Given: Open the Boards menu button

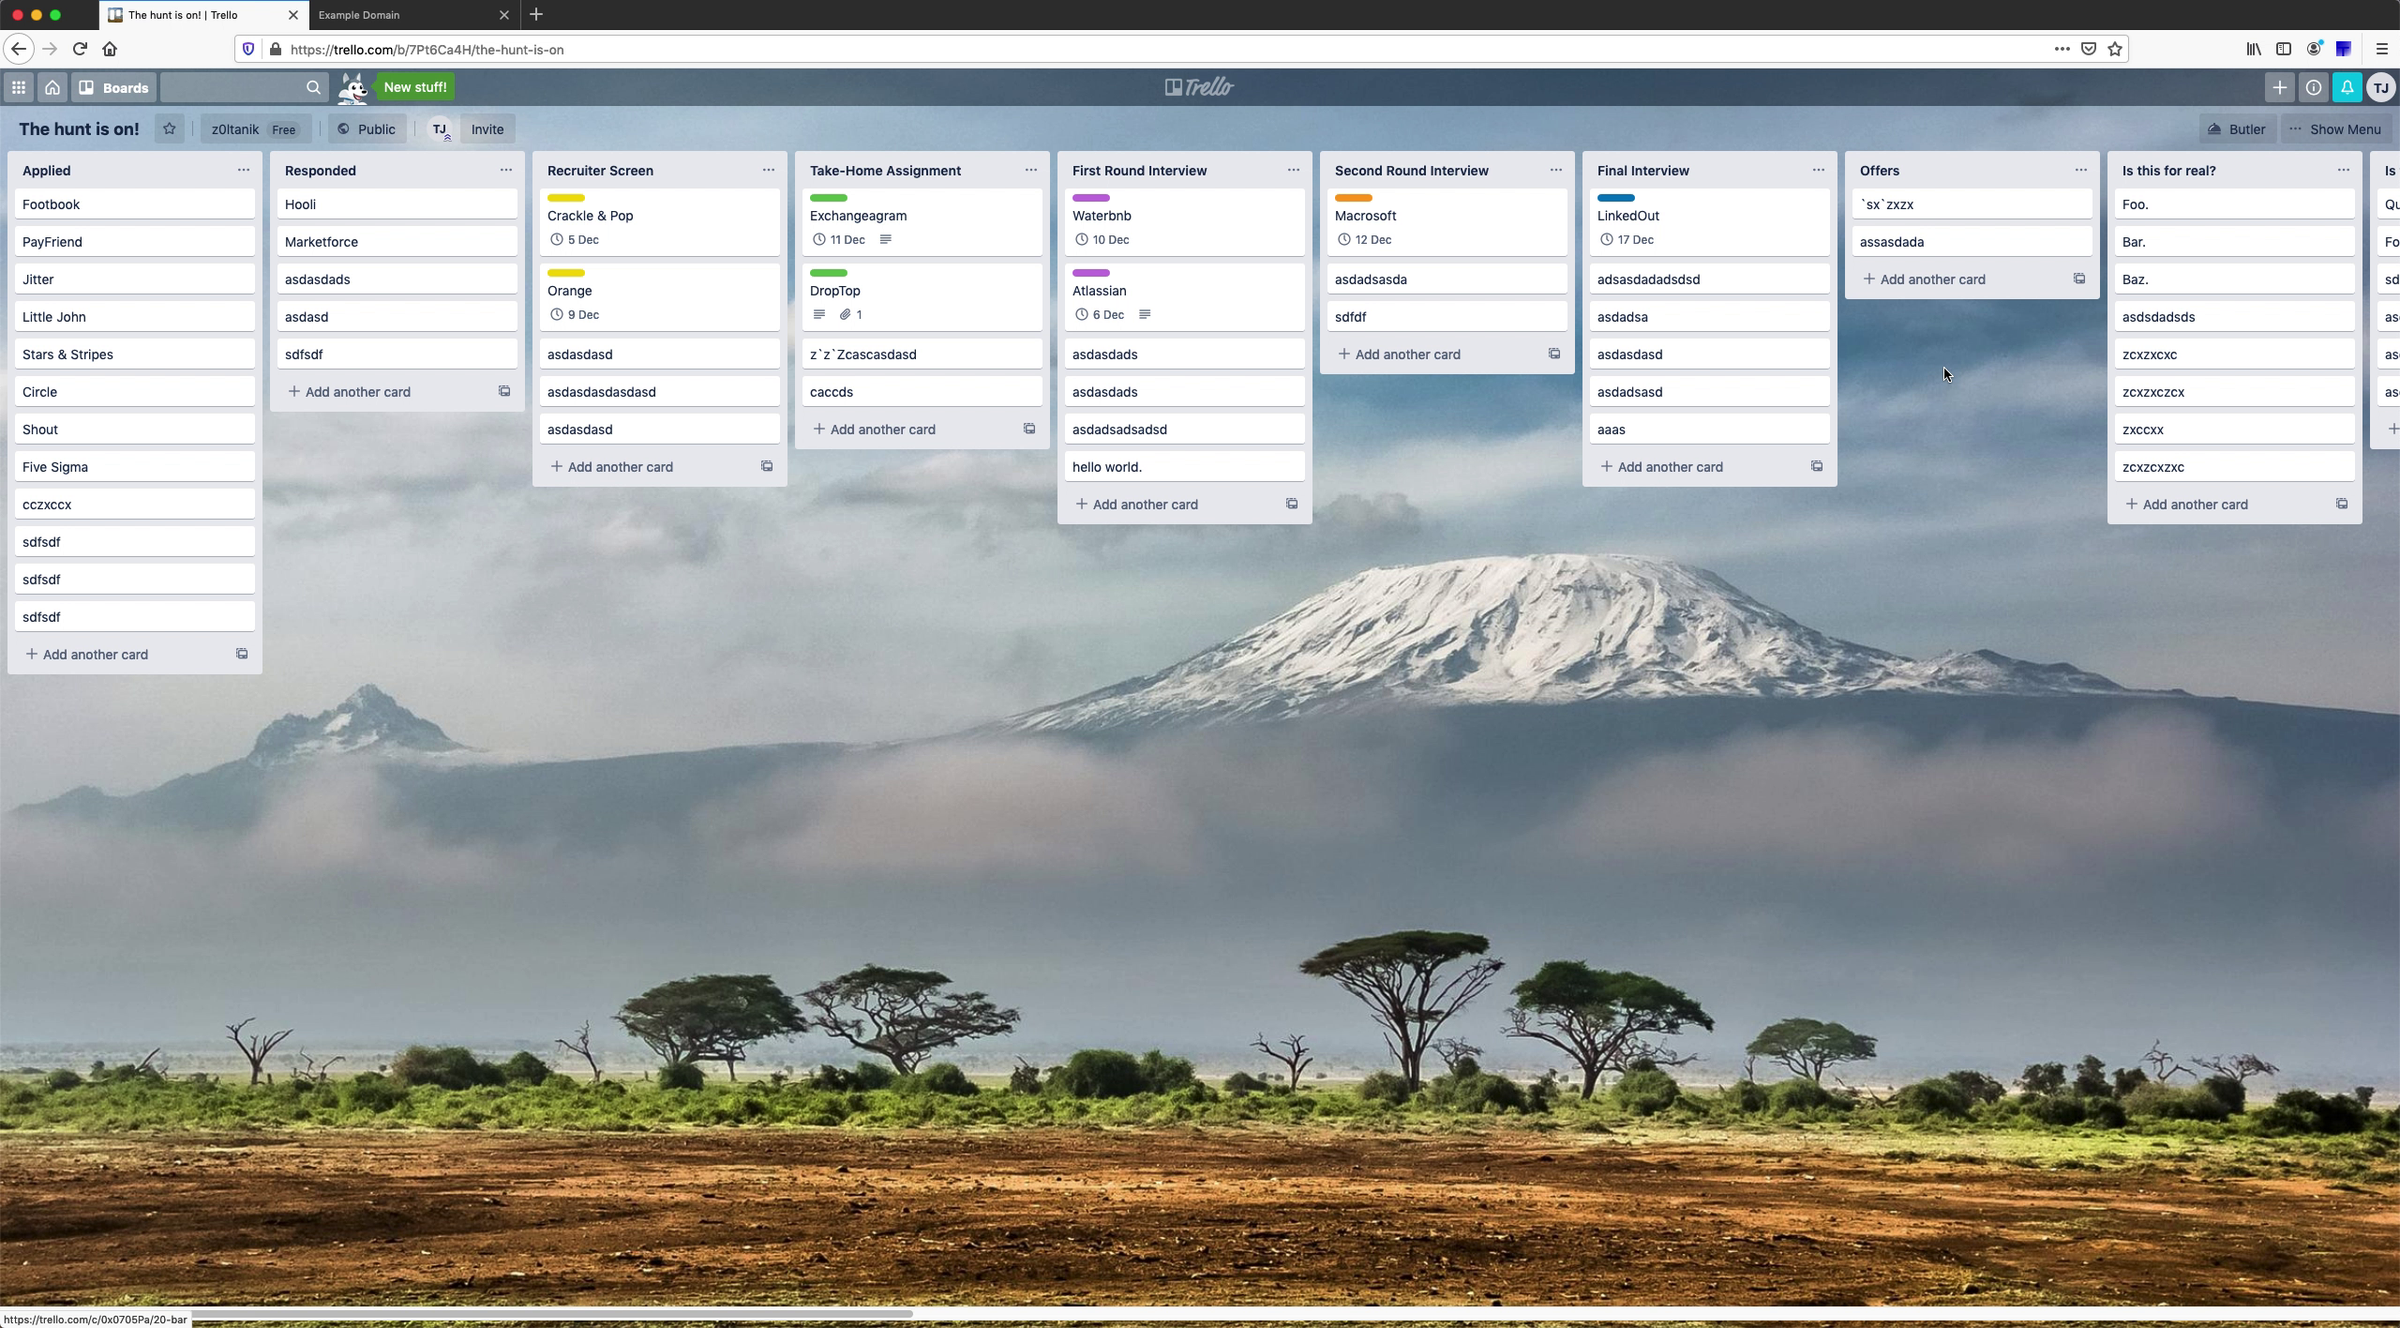Looking at the screenshot, I should (x=114, y=87).
